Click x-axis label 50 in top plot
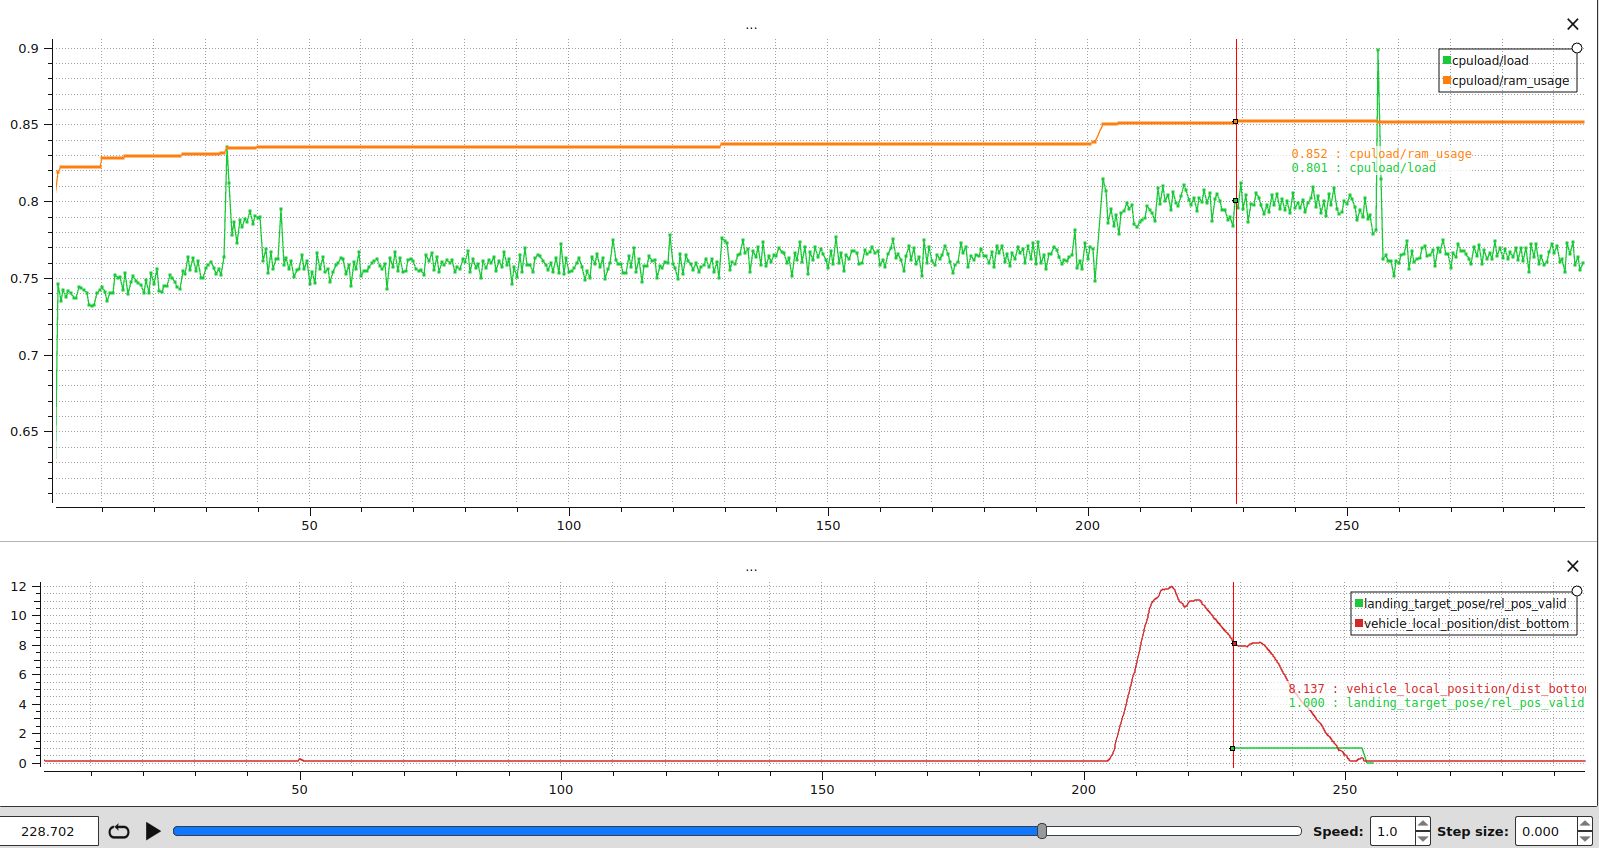 (x=310, y=525)
